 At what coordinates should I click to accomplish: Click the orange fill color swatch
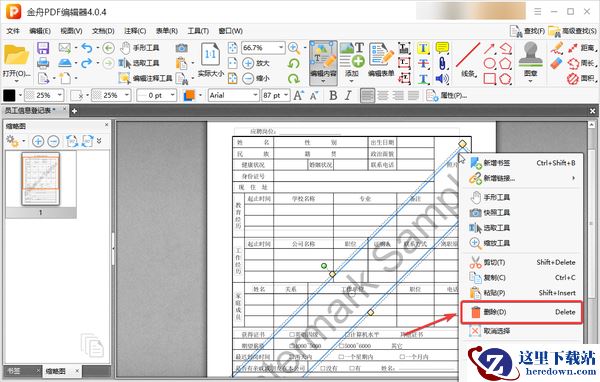pyautogui.click(x=189, y=95)
